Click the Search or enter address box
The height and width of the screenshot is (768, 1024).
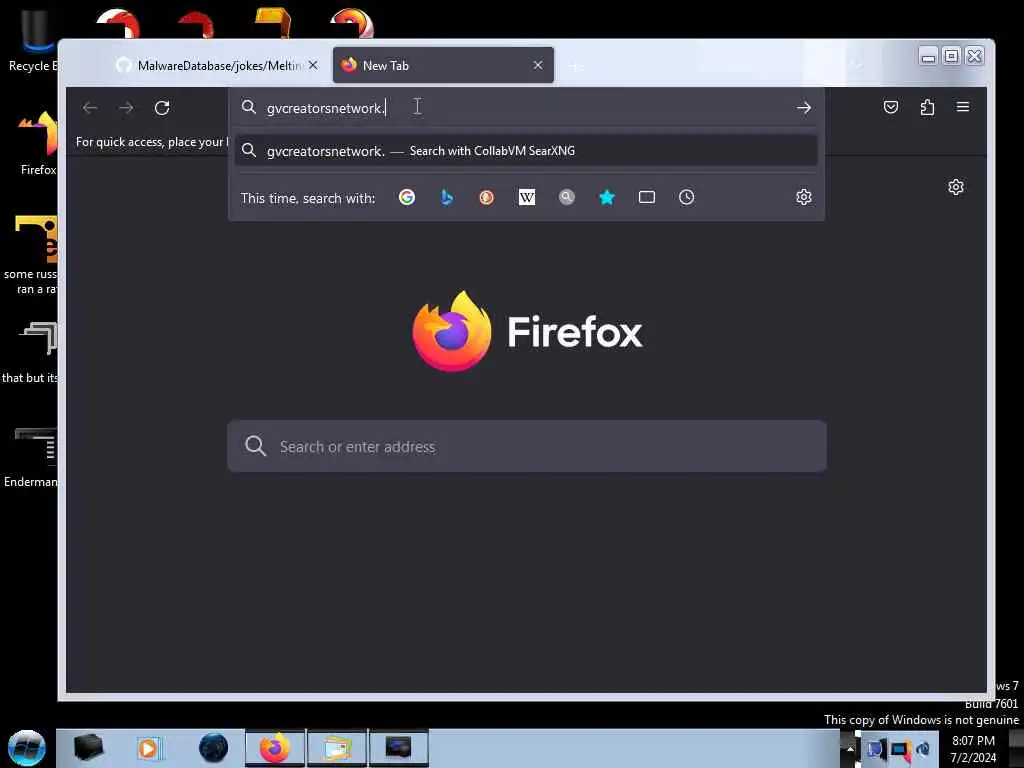(x=526, y=447)
